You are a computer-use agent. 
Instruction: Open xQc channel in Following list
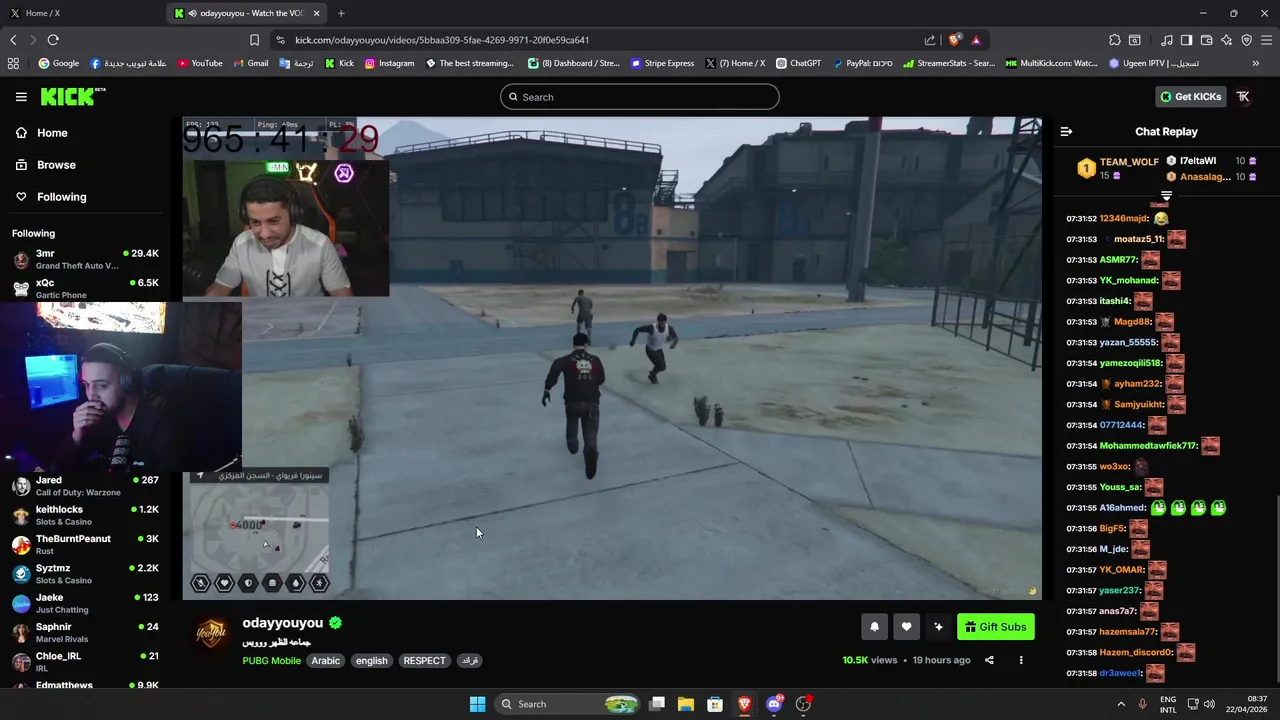click(86, 288)
